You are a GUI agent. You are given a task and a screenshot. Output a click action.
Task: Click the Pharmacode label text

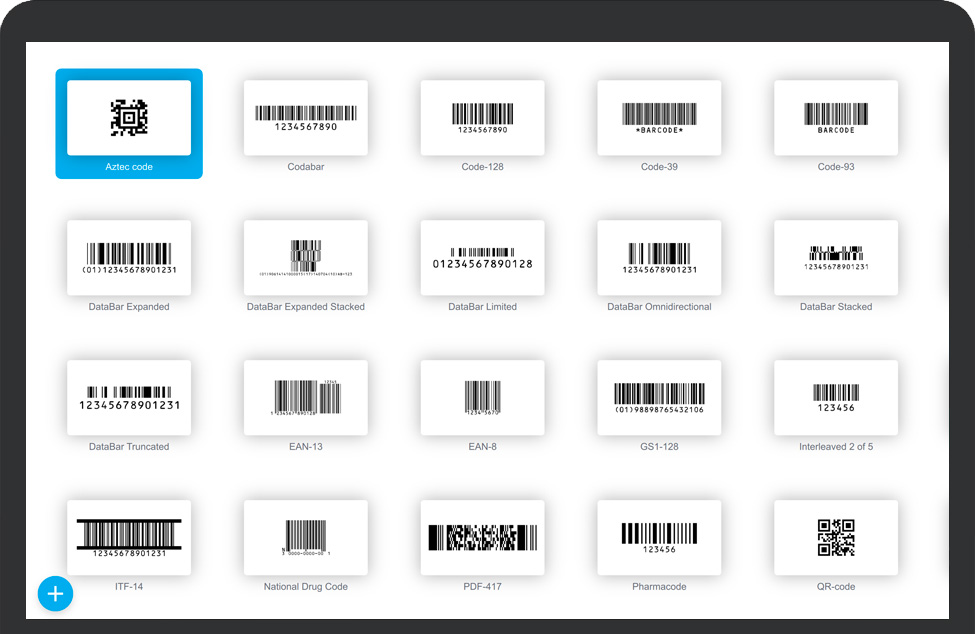(x=659, y=587)
